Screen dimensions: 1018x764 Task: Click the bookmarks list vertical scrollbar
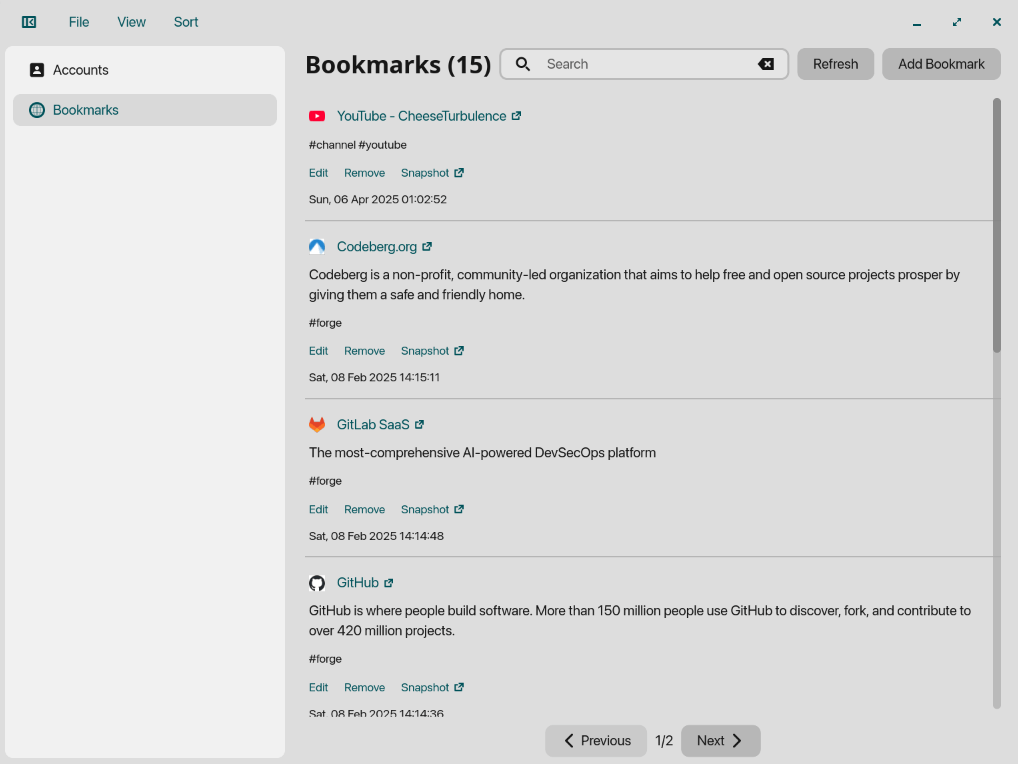point(997,225)
